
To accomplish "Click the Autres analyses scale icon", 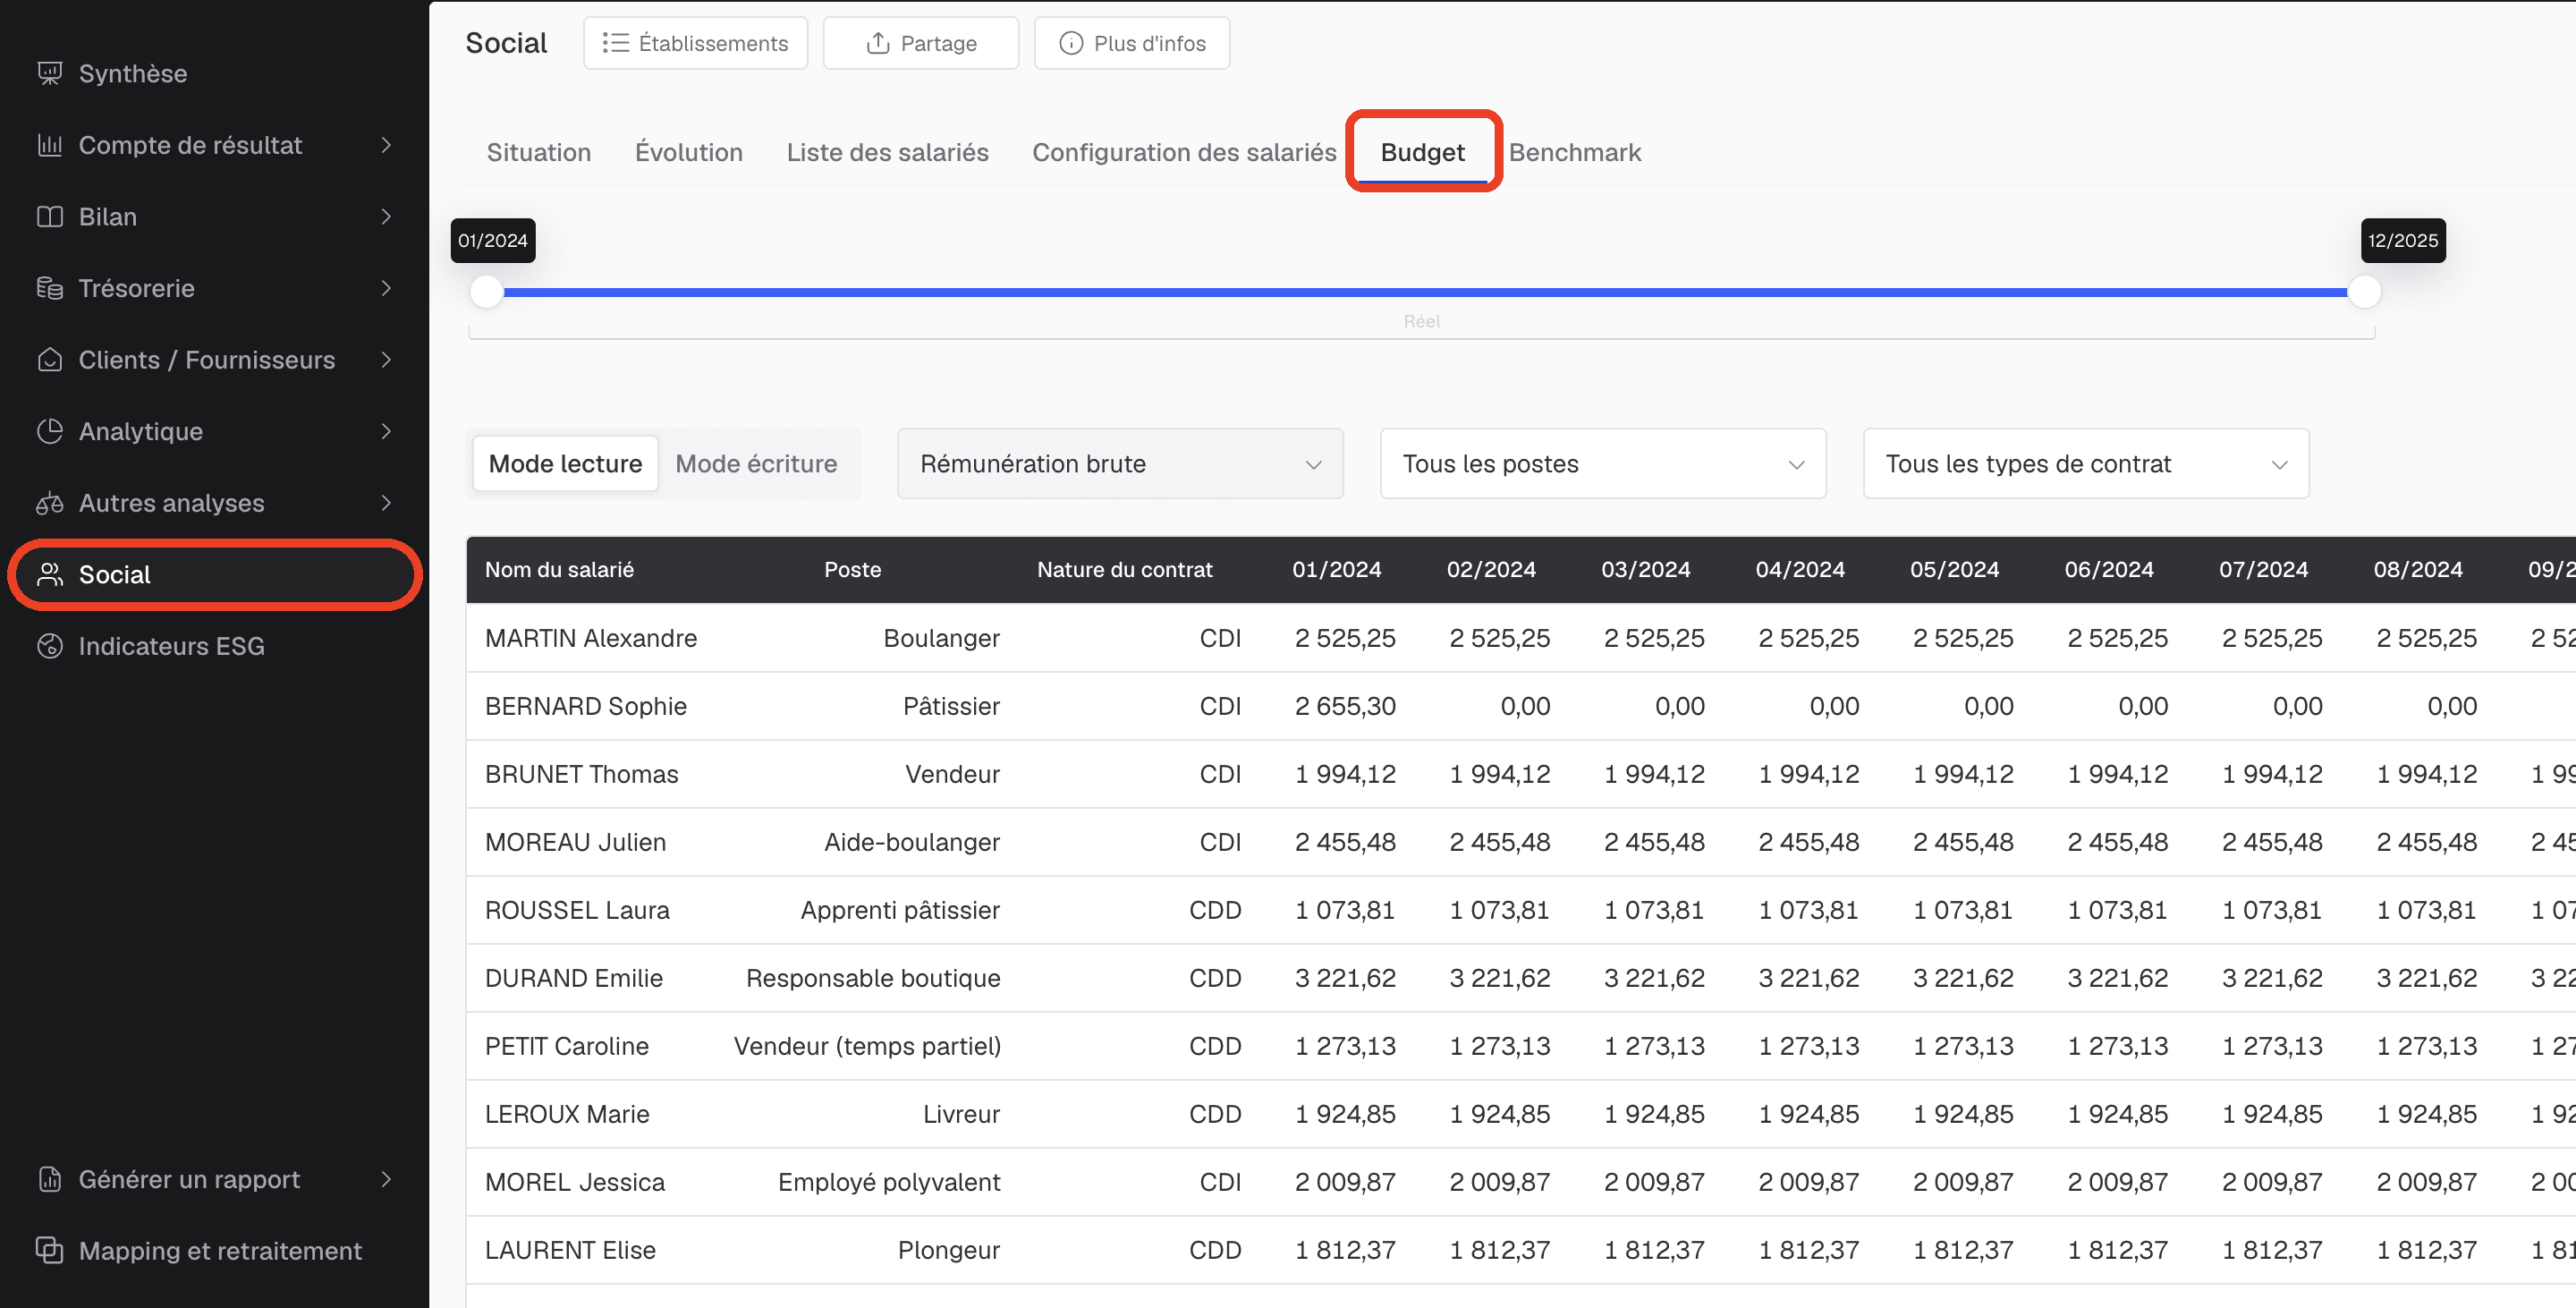I will (50, 503).
